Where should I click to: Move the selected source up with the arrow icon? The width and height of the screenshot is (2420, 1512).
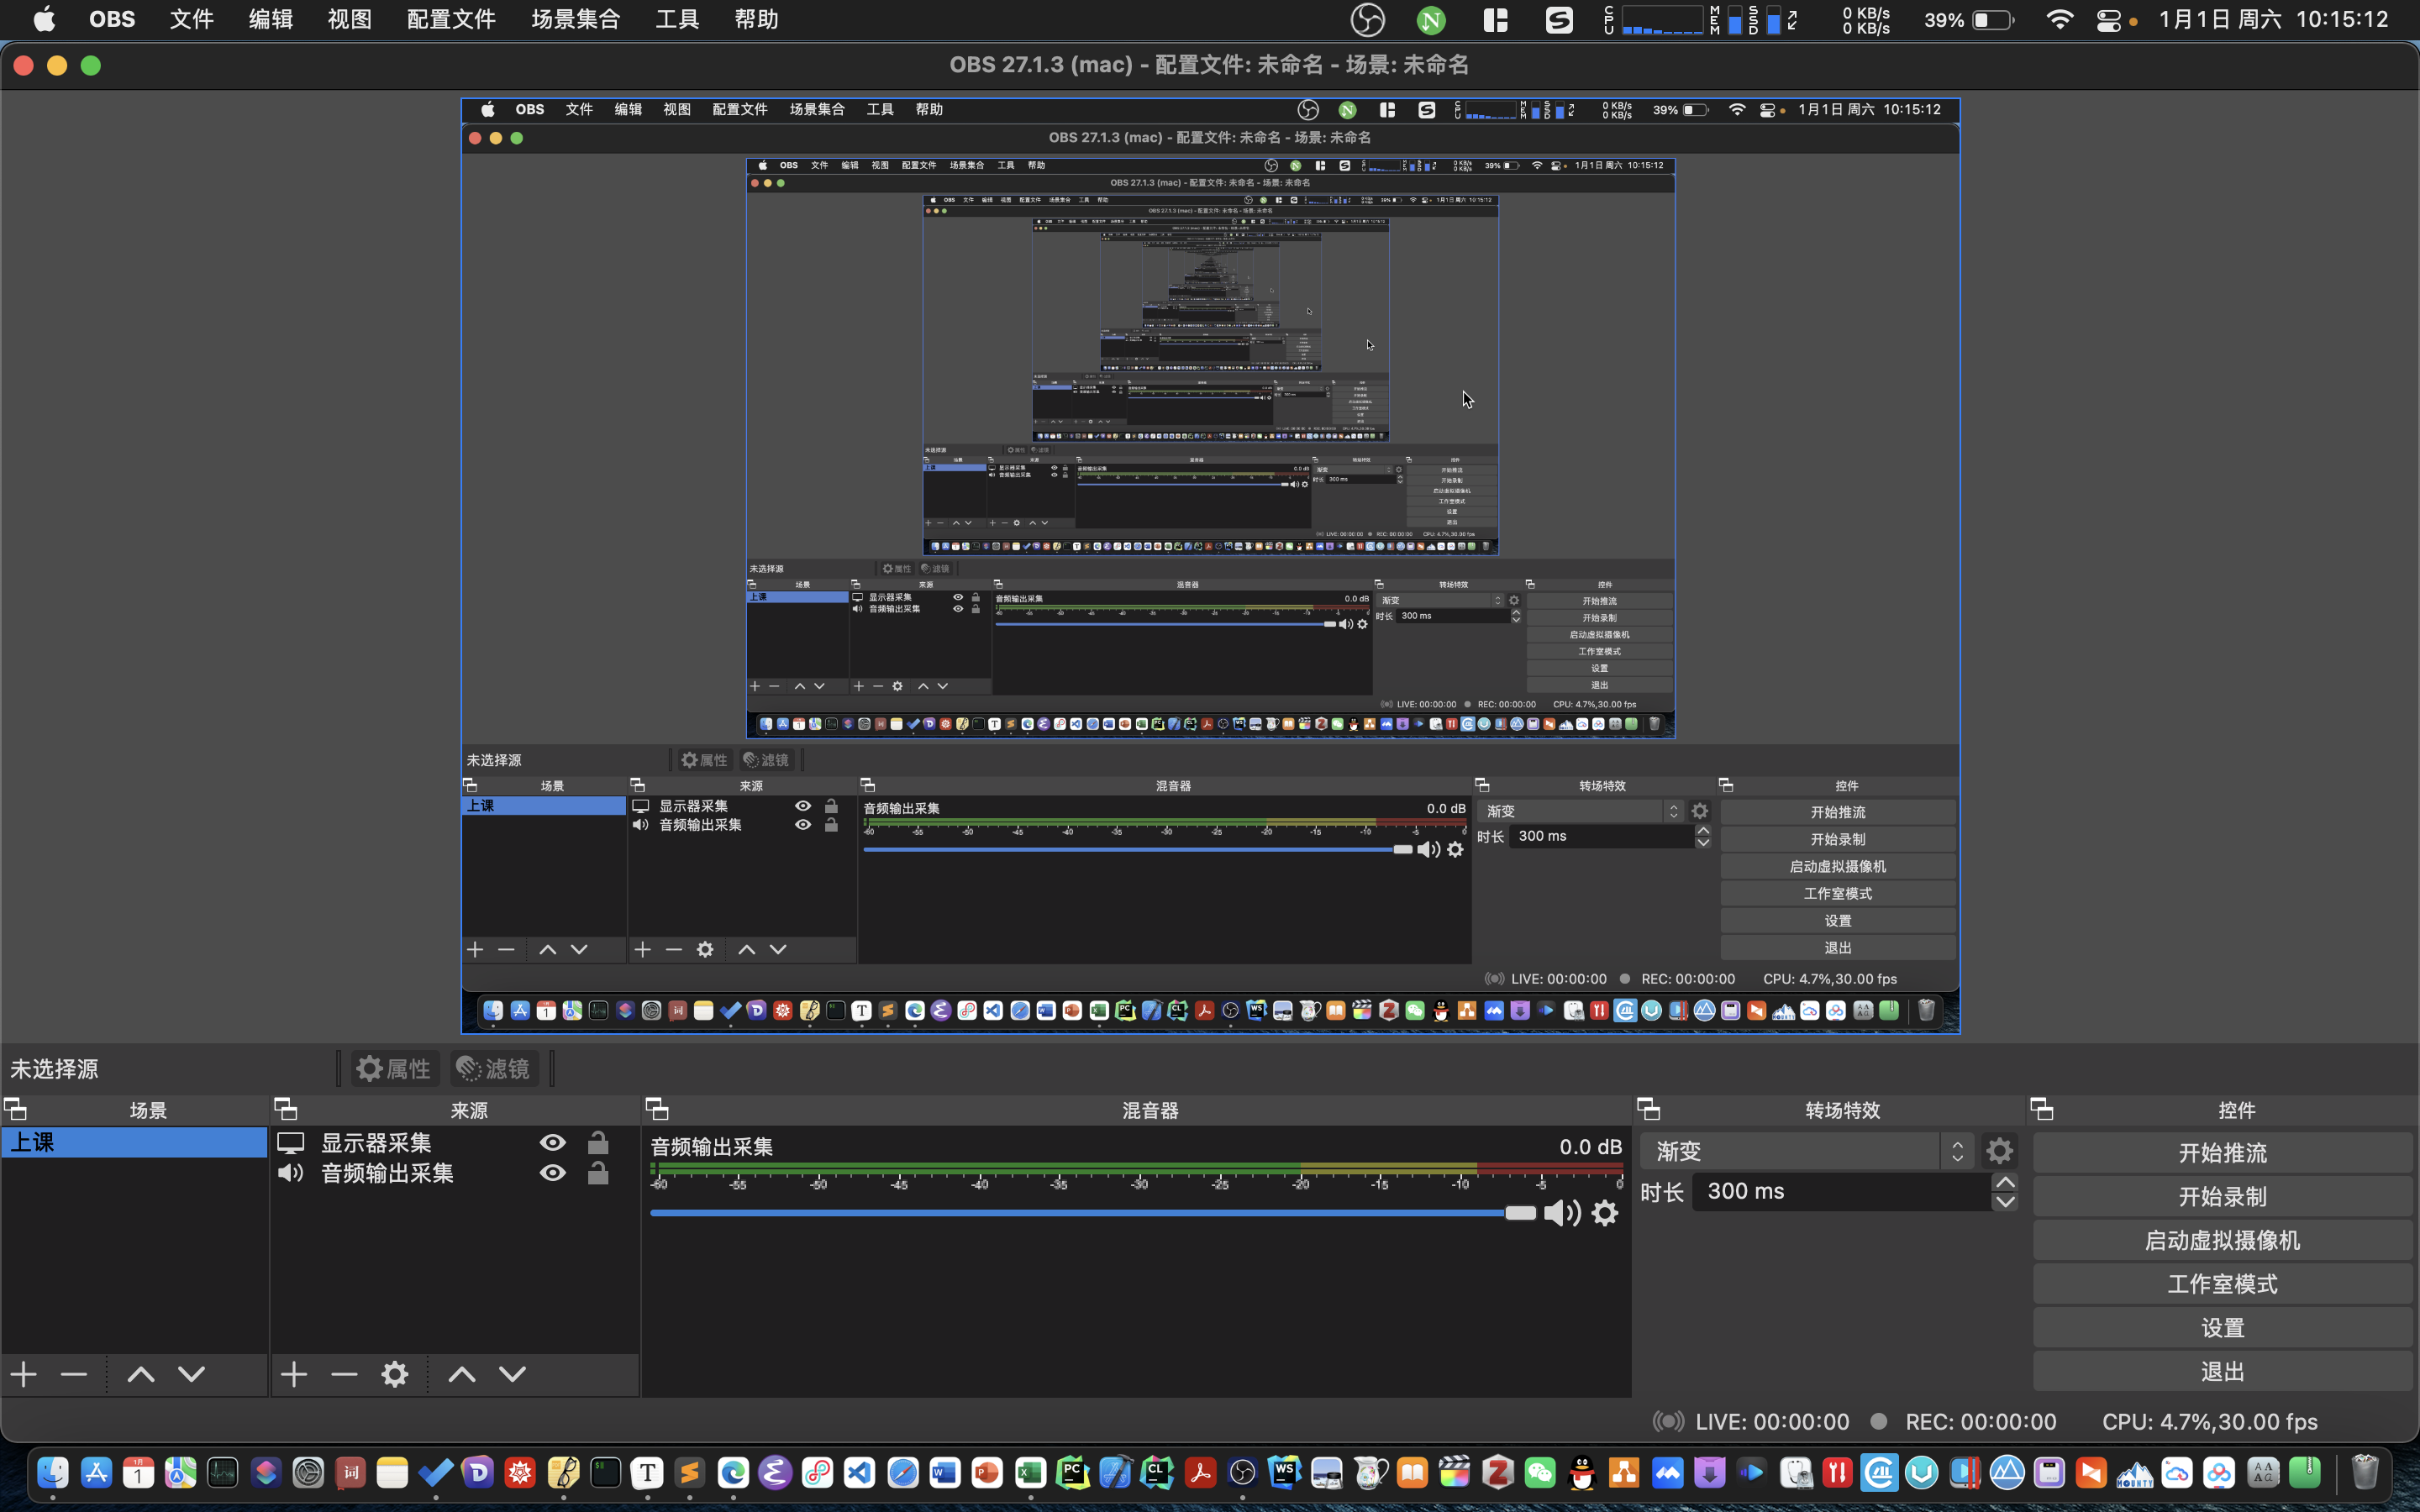click(x=460, y=1373)
